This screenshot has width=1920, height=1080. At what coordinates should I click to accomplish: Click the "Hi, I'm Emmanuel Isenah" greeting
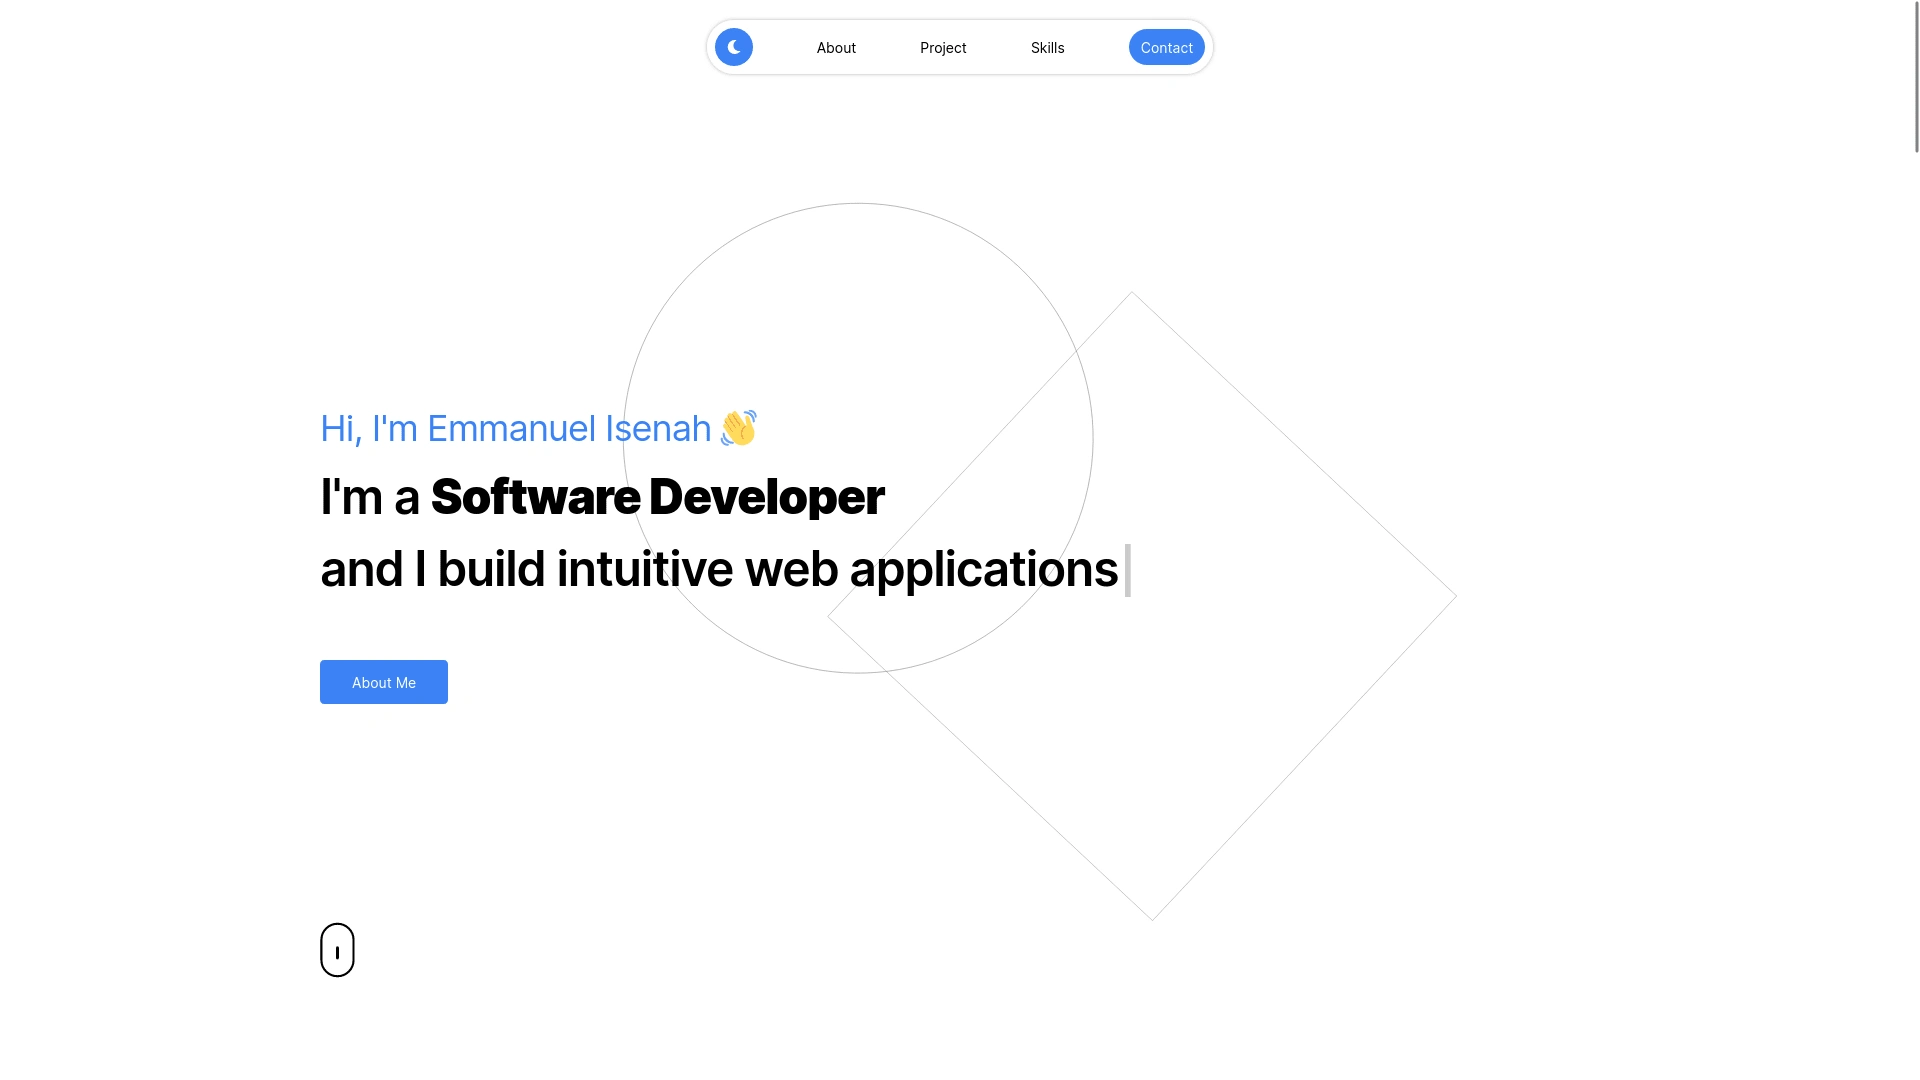pyautogui.click(x=515, y=429)
